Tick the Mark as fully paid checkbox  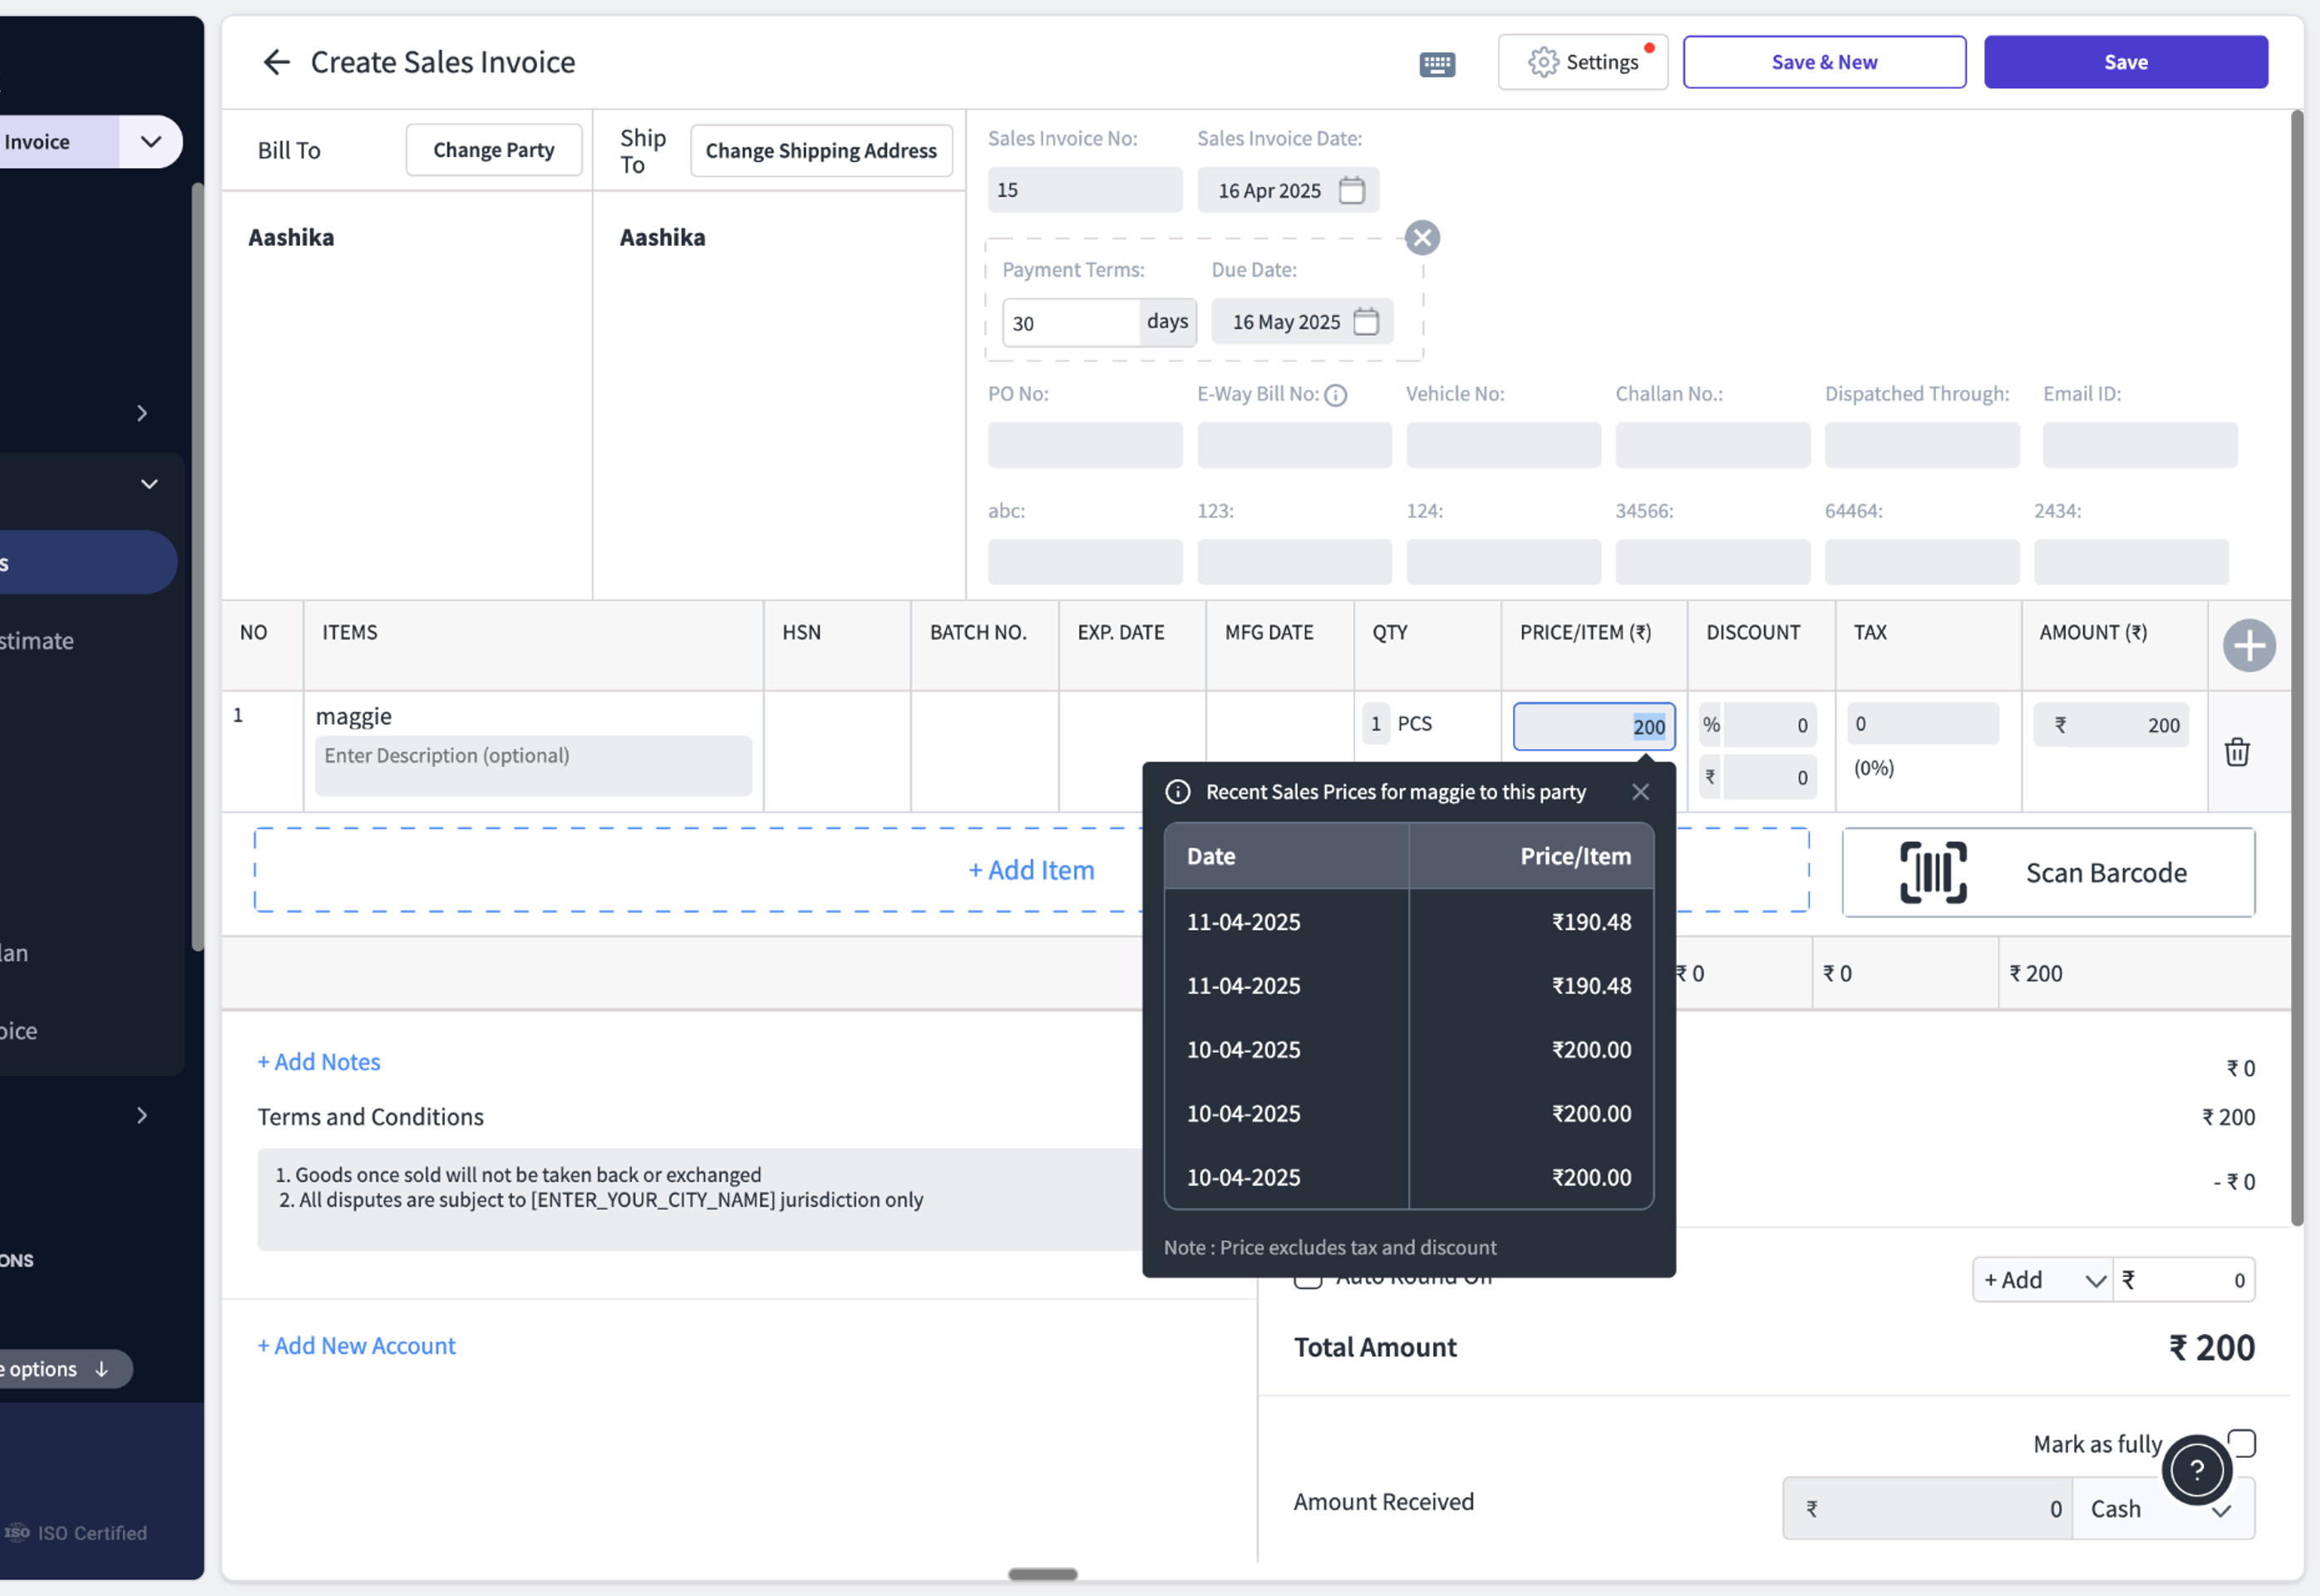click(x=2242, y=1442)
